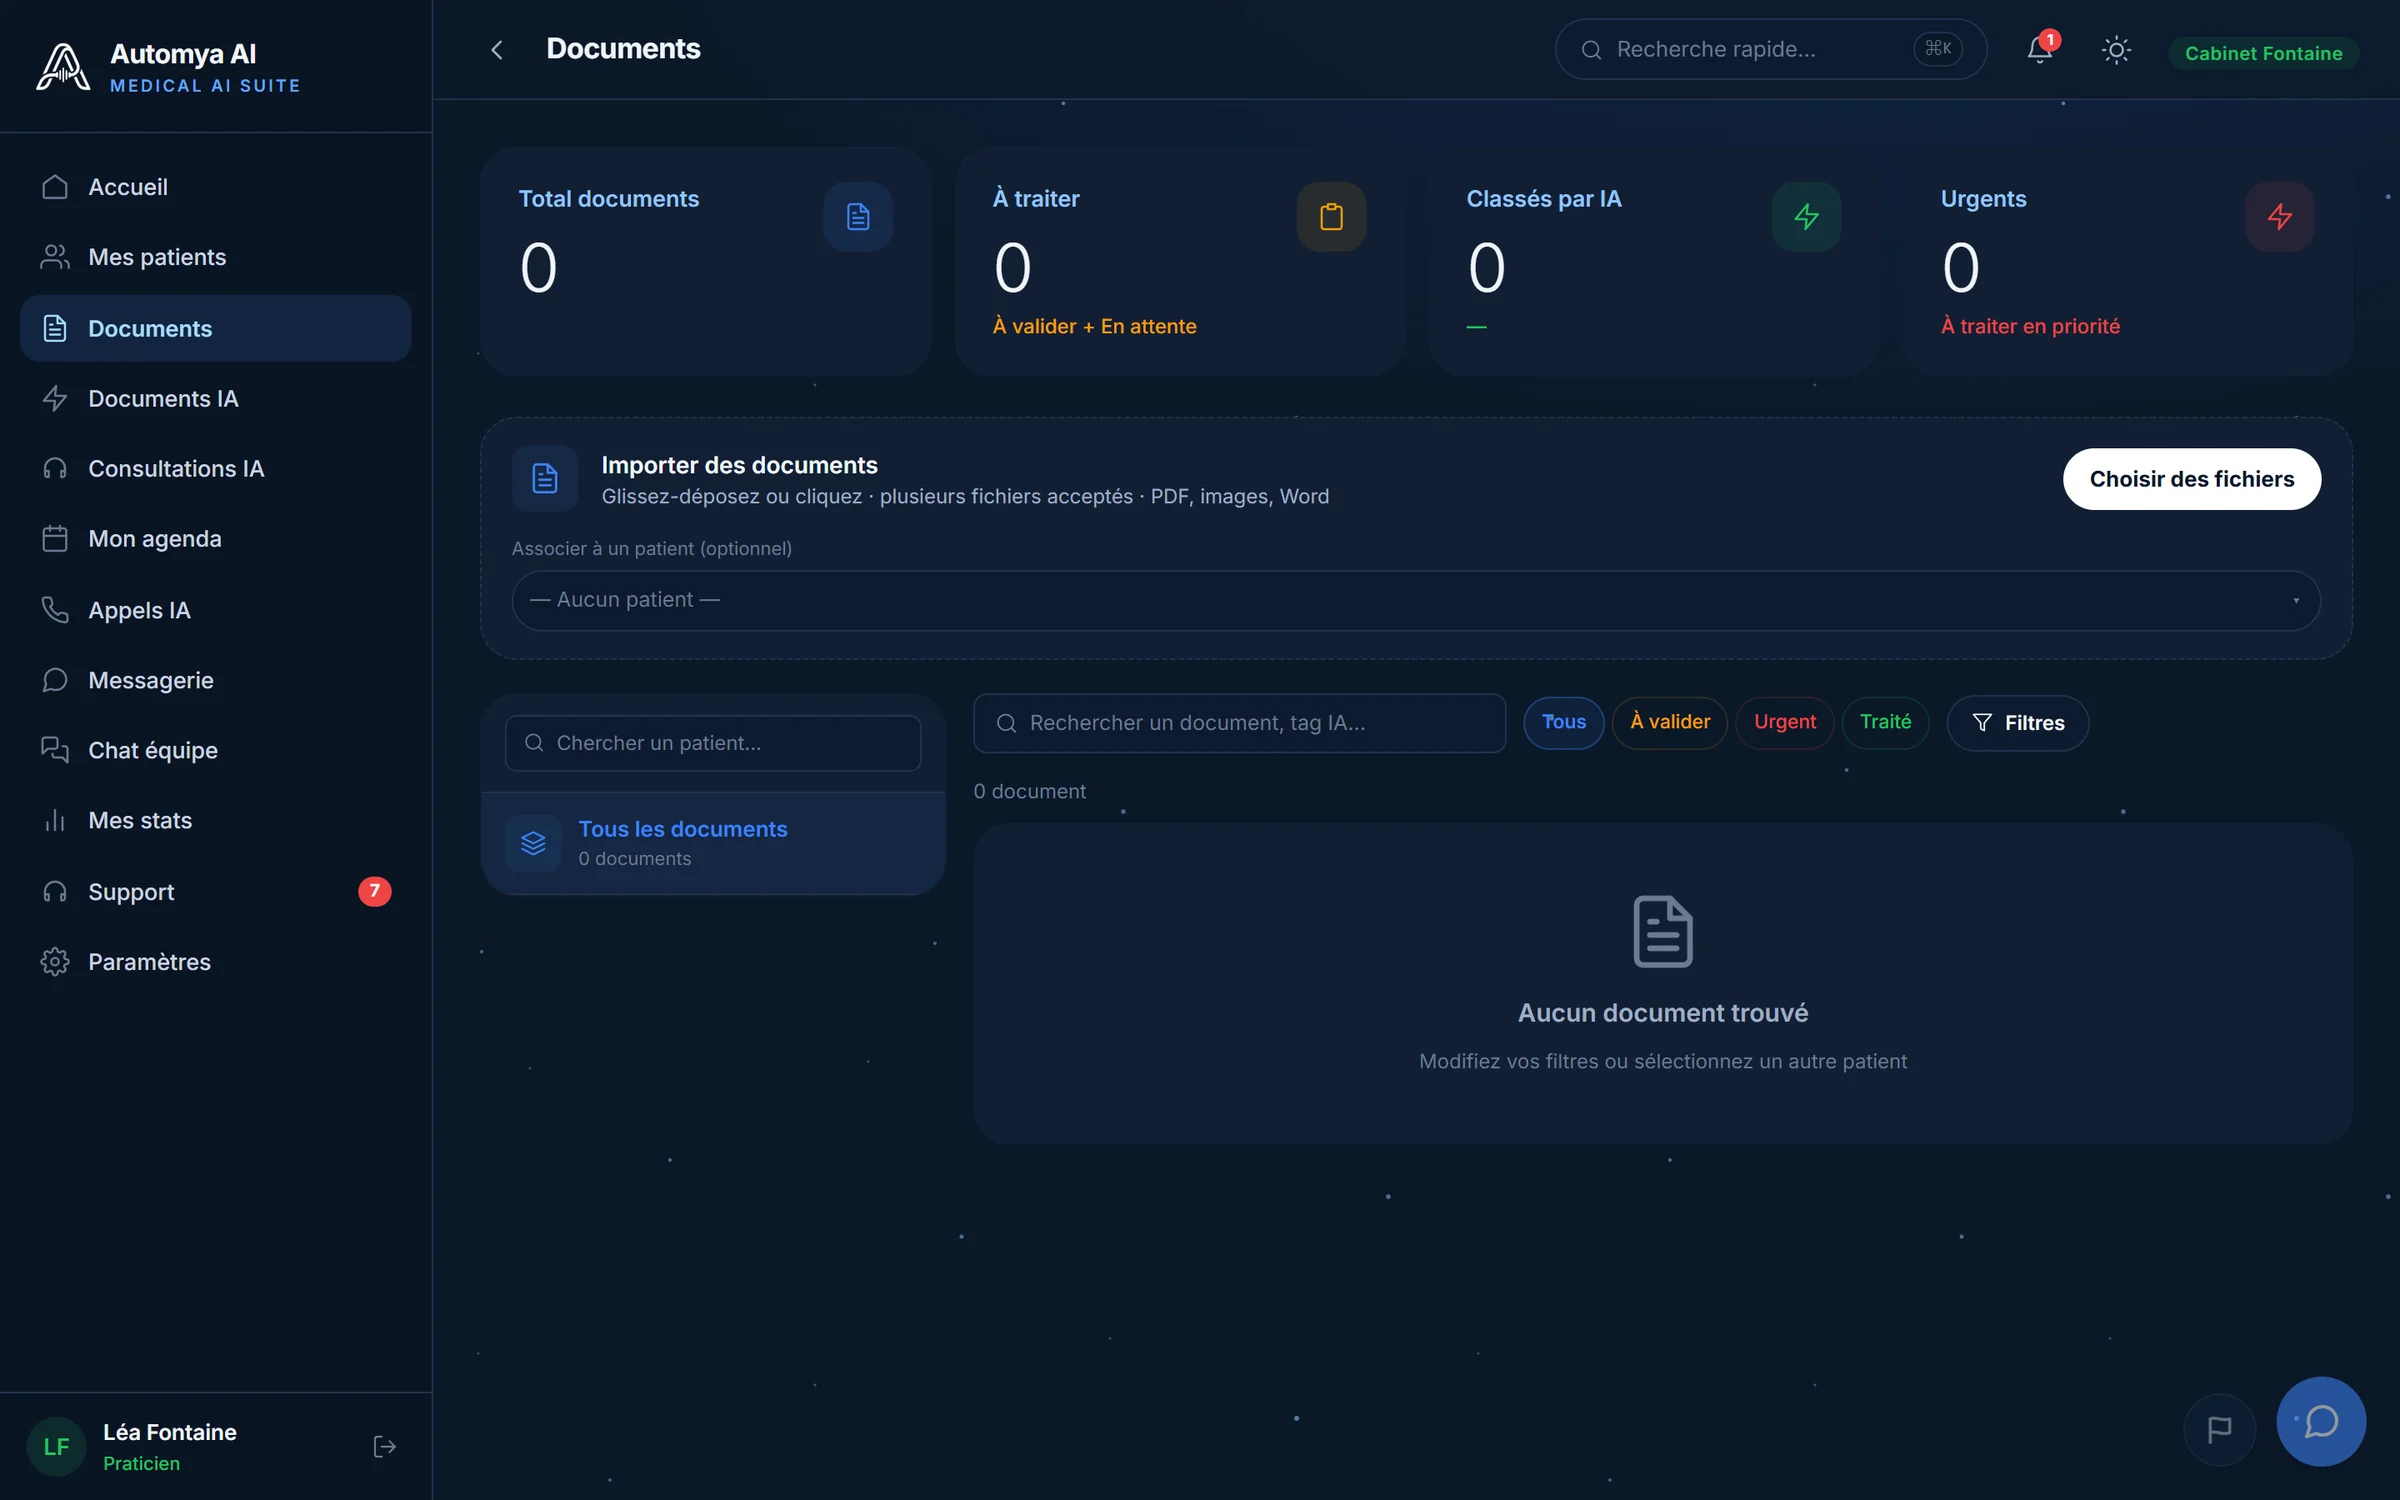Click the Automya AI logo icon
The image size is (2400, 1500).
click(x=63, y=67)
